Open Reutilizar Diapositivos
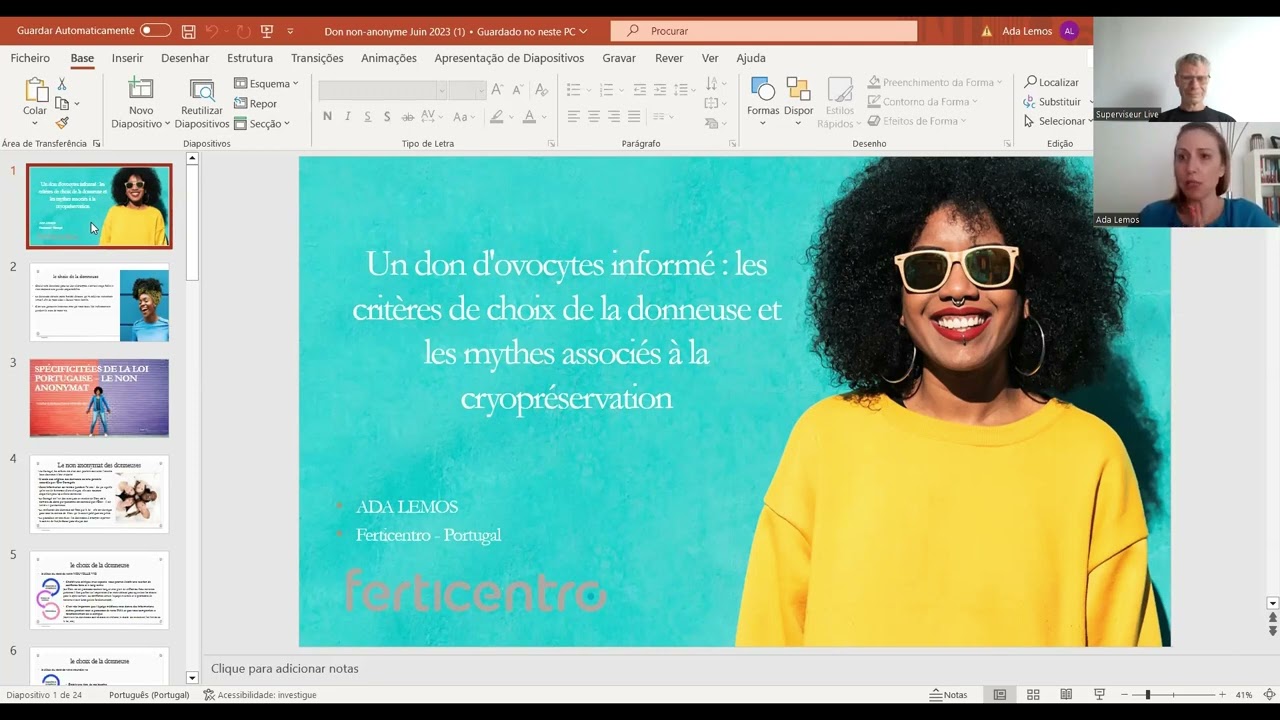The height and width of the screenshot is (720, 1280). point(202,103)
